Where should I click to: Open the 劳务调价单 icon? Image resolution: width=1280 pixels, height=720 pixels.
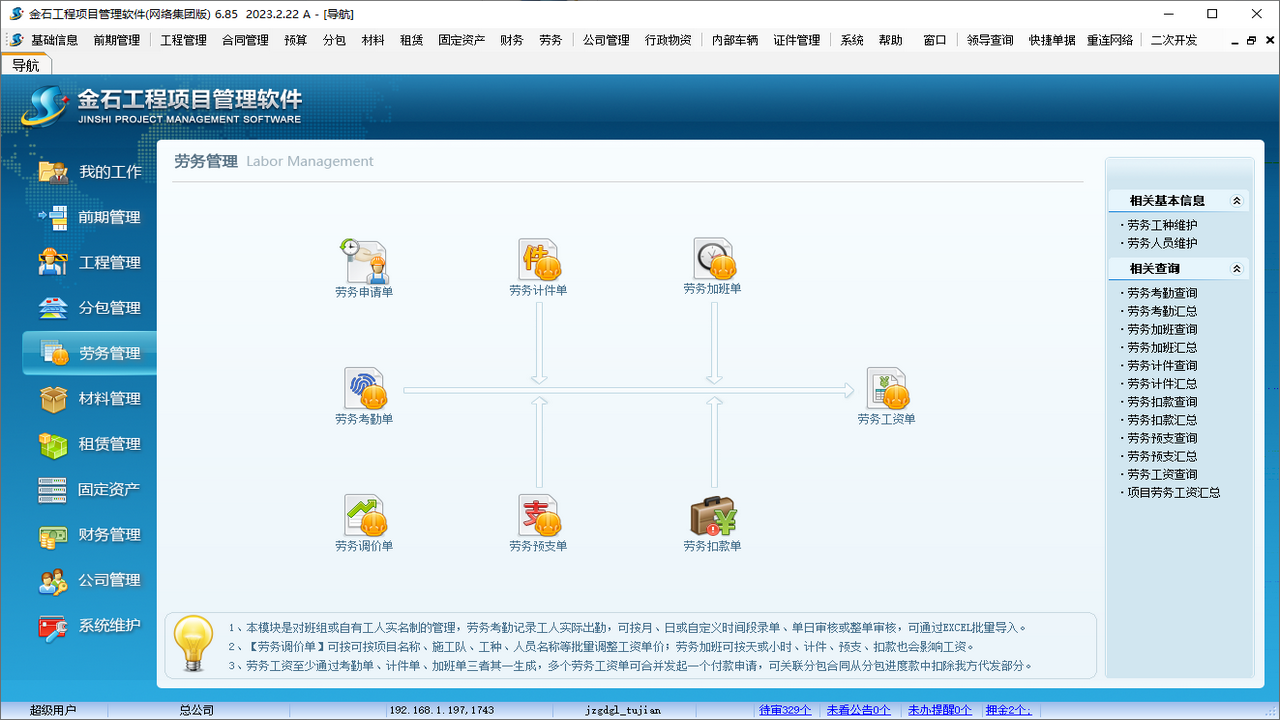(x=364, y=516)
